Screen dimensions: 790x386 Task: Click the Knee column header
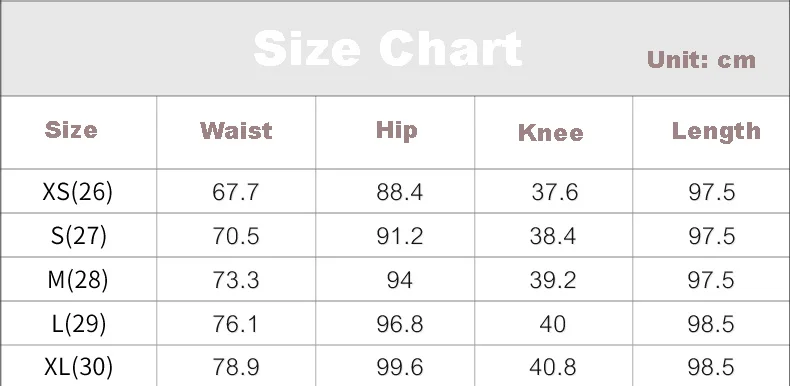[551, 133]
